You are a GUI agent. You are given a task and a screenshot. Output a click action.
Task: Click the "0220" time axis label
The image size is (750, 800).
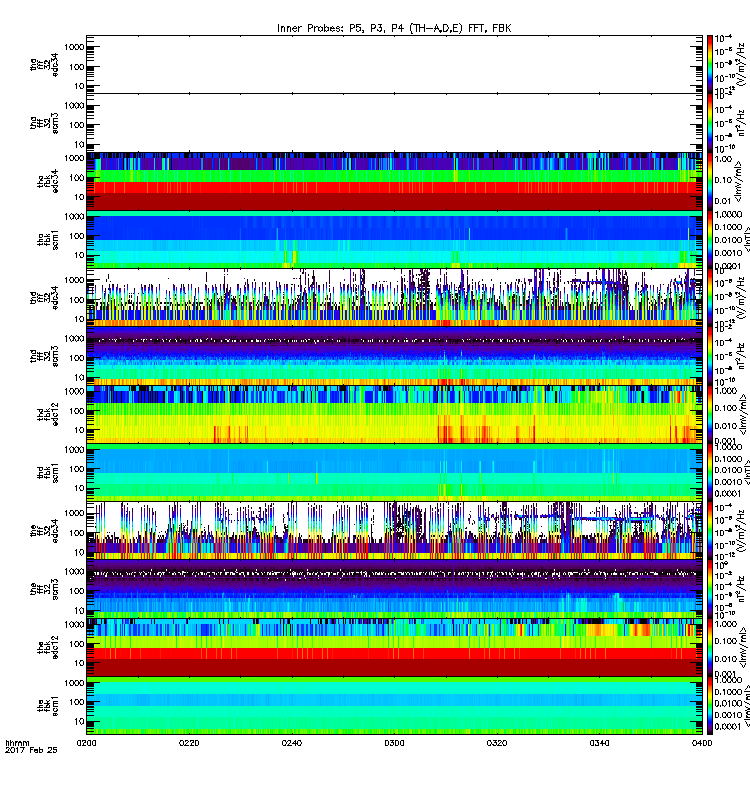189,743
